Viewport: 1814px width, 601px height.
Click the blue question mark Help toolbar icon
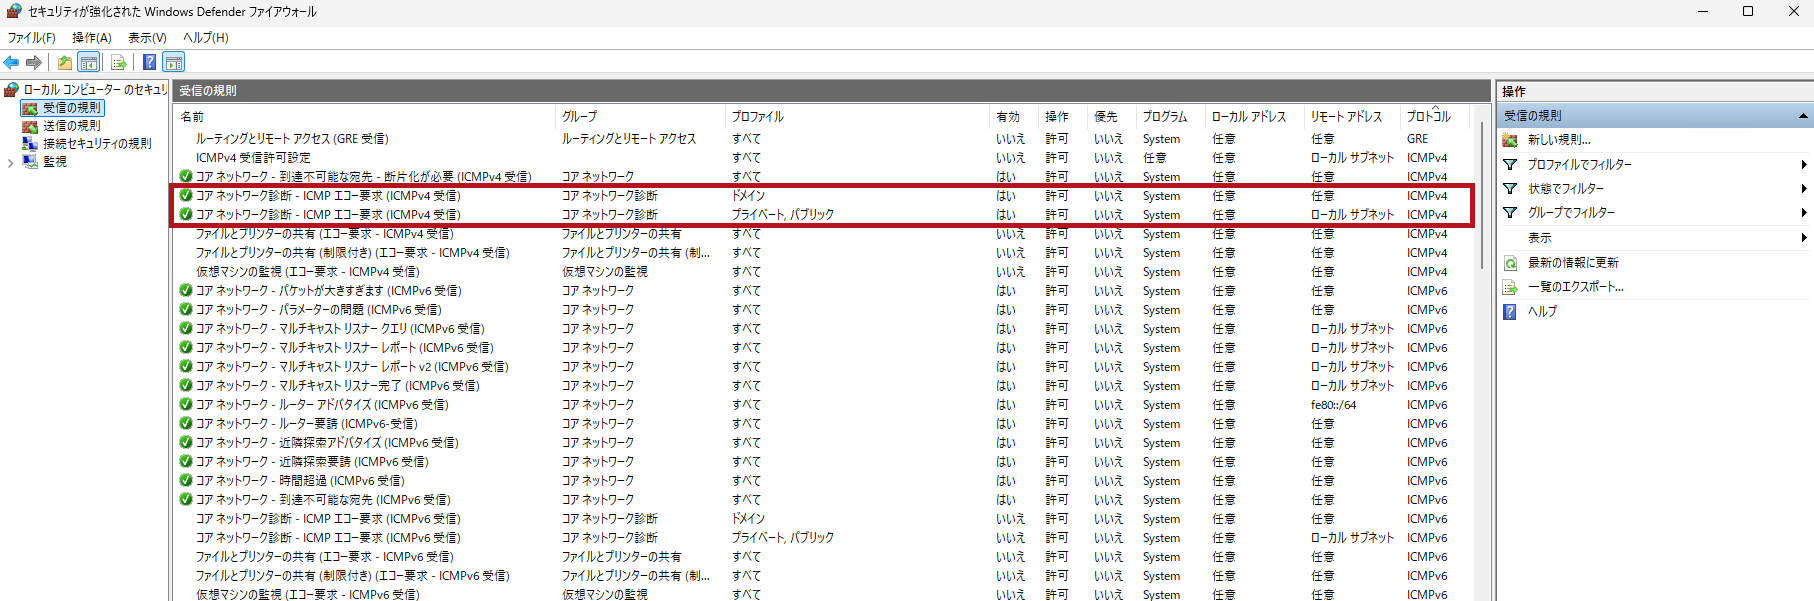pyautogui.click(x=149, y=62)
